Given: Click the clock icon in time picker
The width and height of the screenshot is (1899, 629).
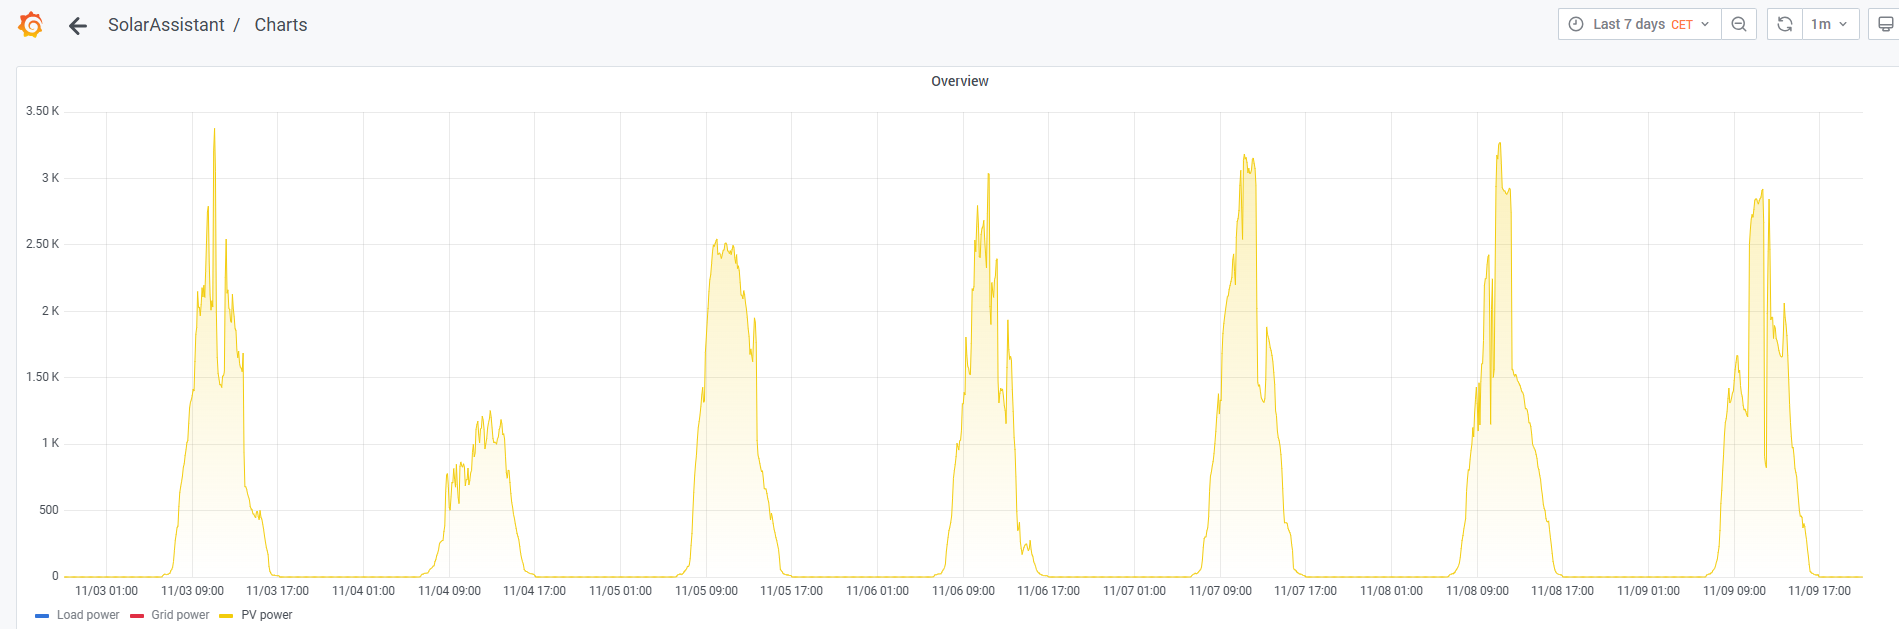Looking at the screenshot, I should [1576, 24].
